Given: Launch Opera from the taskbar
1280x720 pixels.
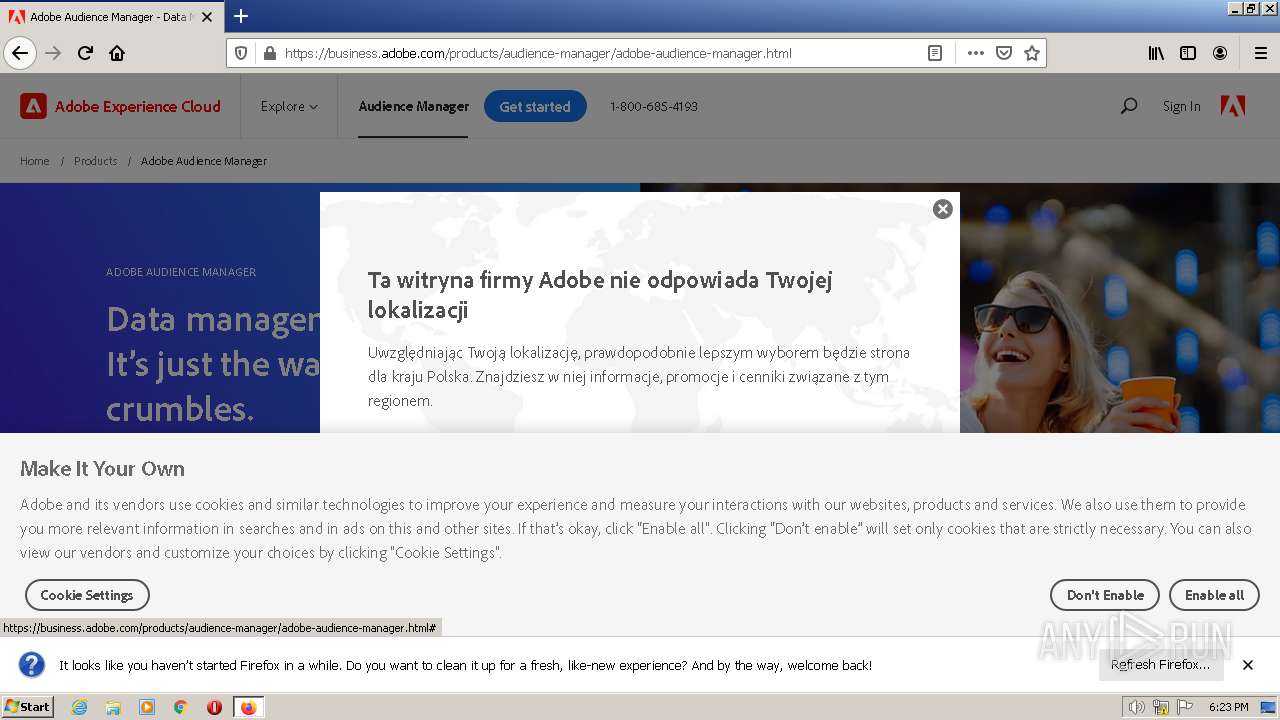Looking at the screenshot, I should coord(214,707).
